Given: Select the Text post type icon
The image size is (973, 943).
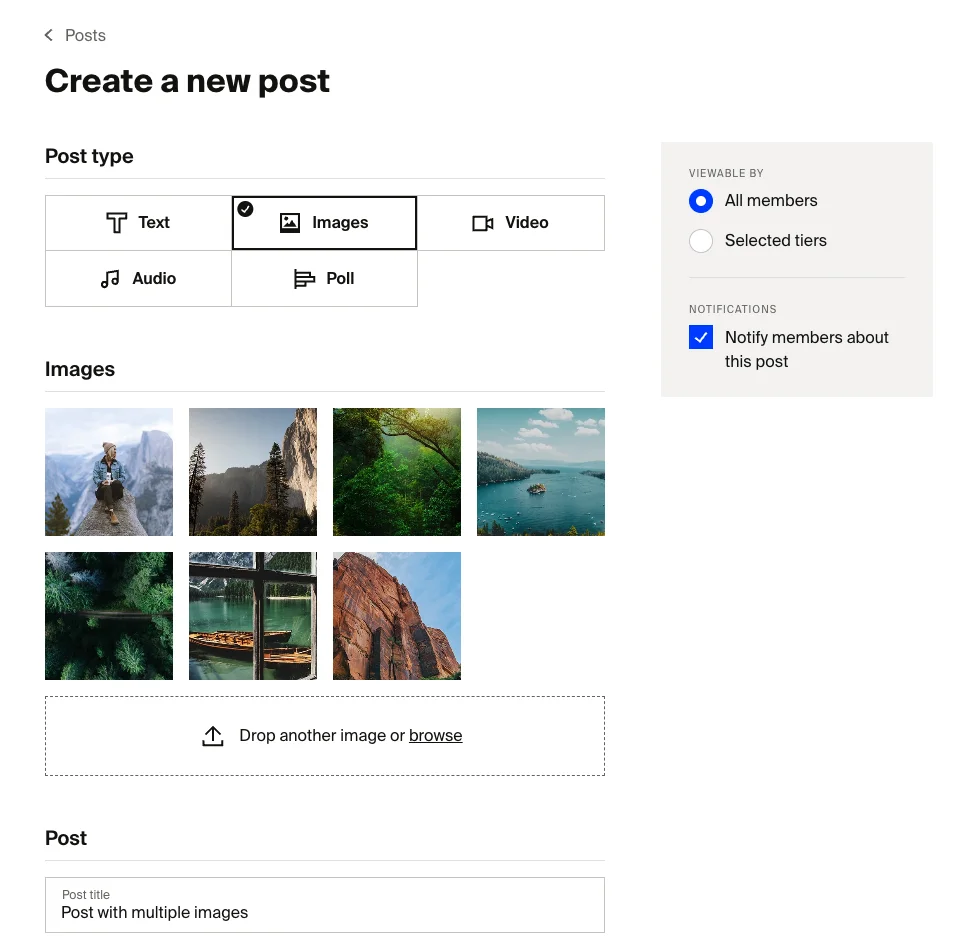Looking at the screenshot, I should click(117, 222).
